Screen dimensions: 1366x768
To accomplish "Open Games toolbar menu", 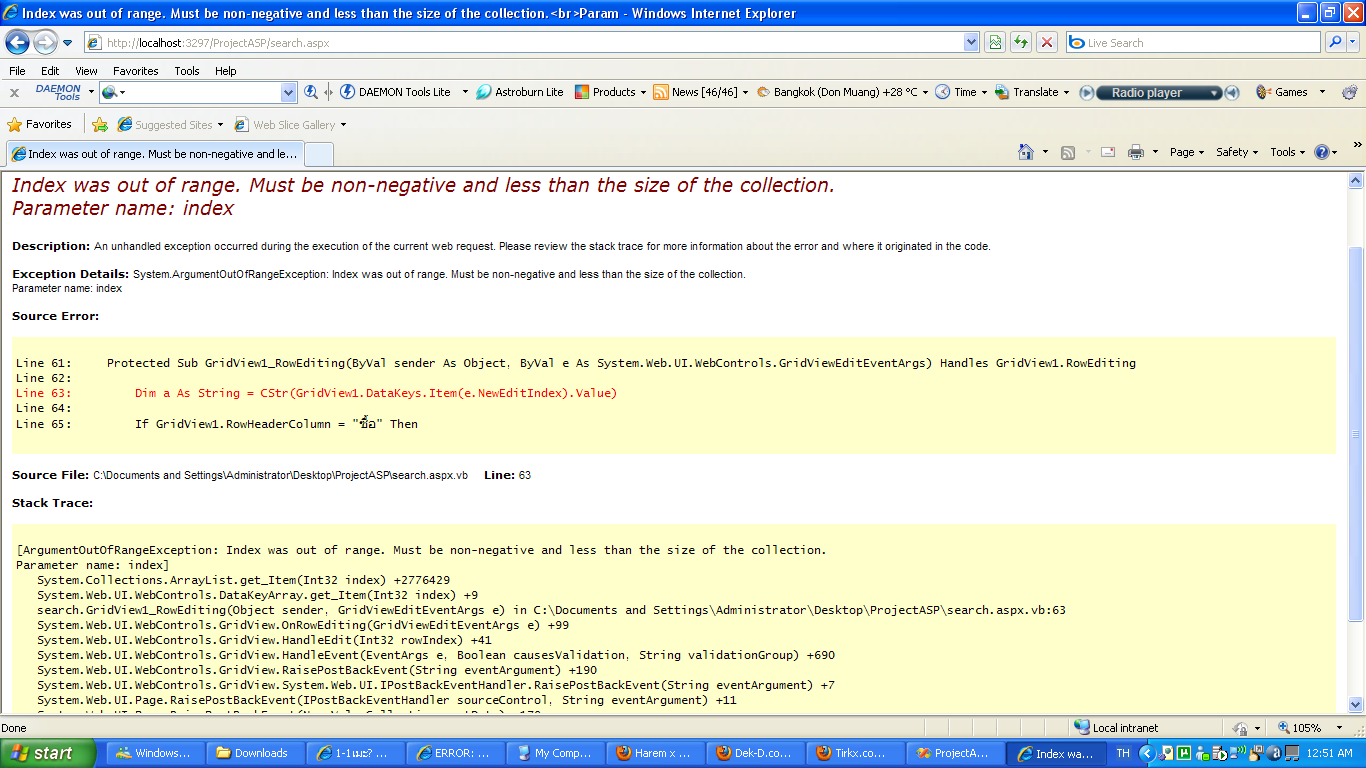I will tap(1290, 92).
